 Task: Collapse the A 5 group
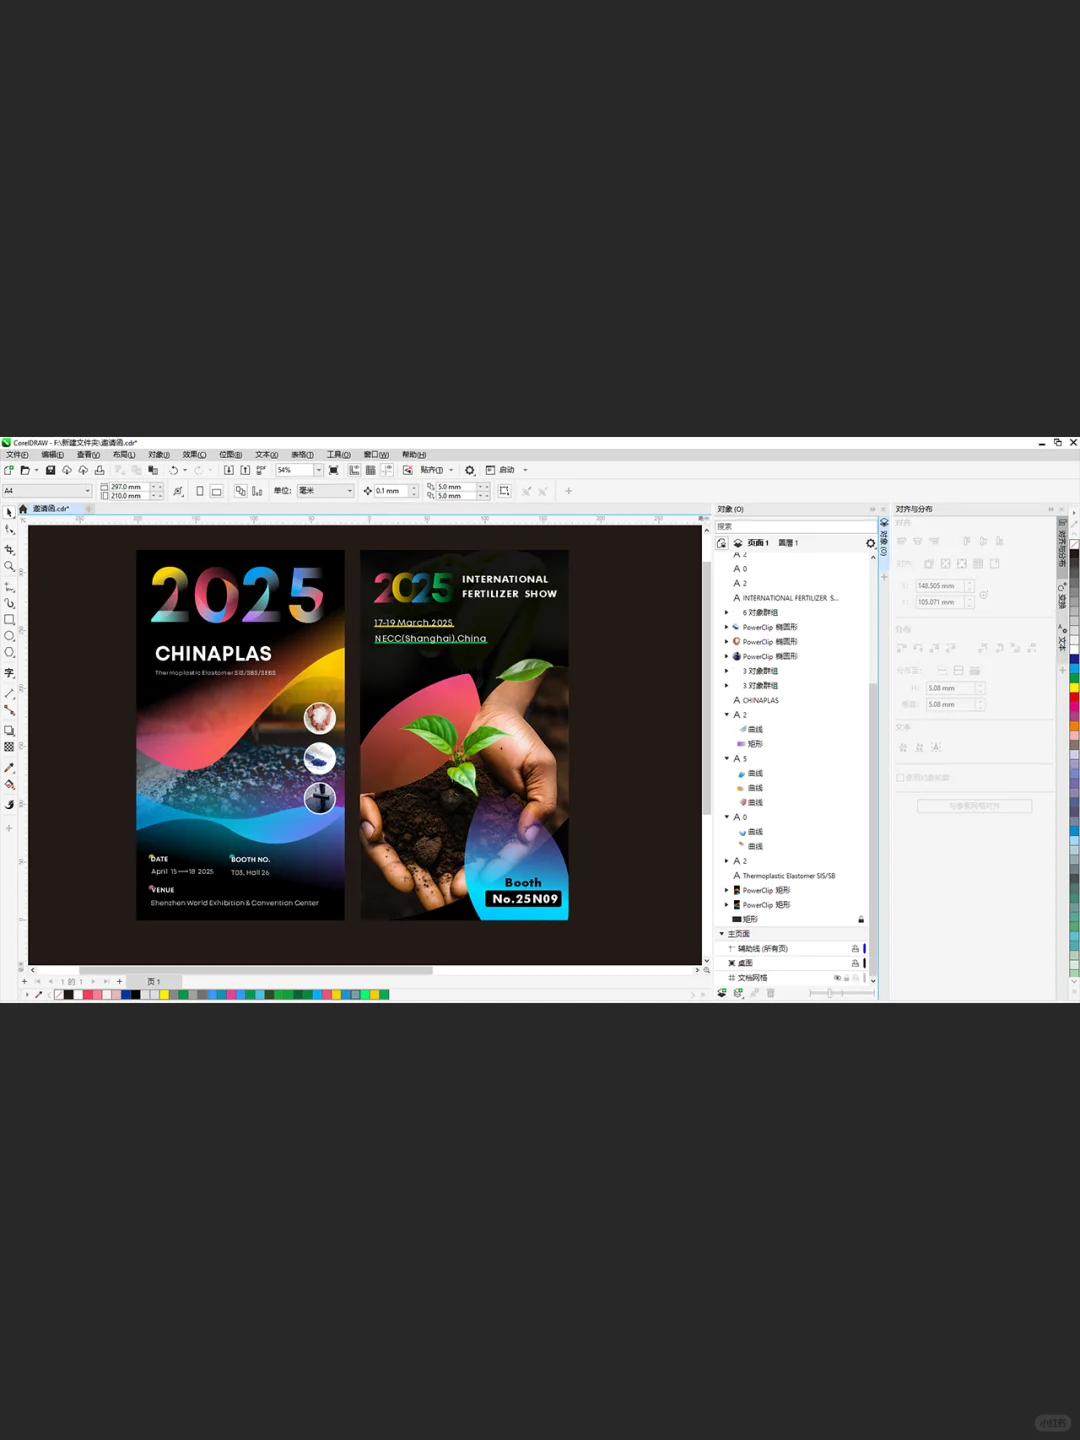[x=726, y=759]
